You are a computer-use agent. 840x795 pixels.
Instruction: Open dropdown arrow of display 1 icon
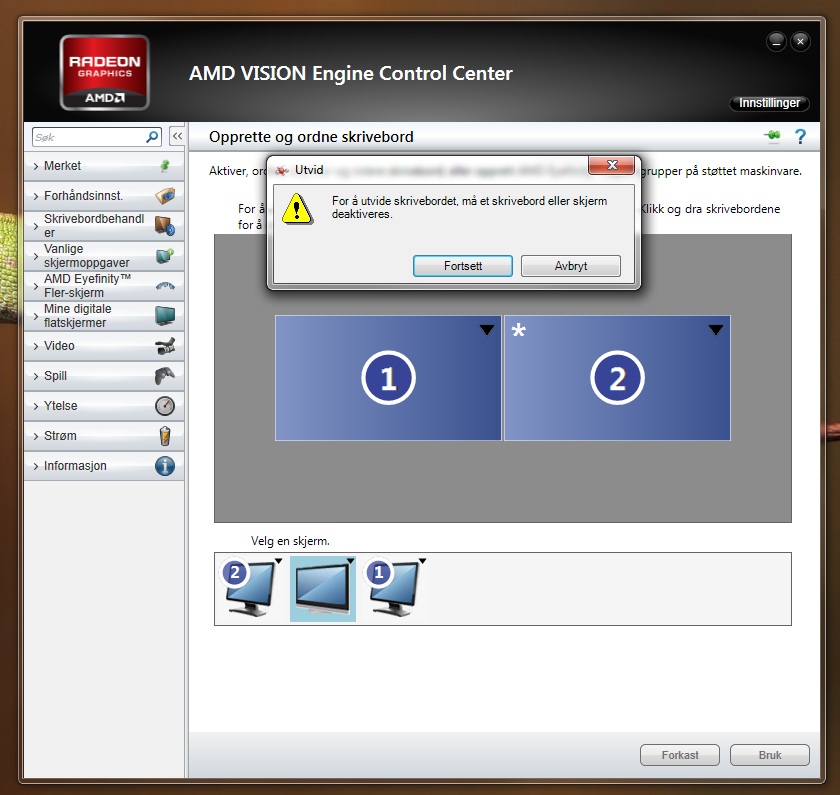click(422, 561)
